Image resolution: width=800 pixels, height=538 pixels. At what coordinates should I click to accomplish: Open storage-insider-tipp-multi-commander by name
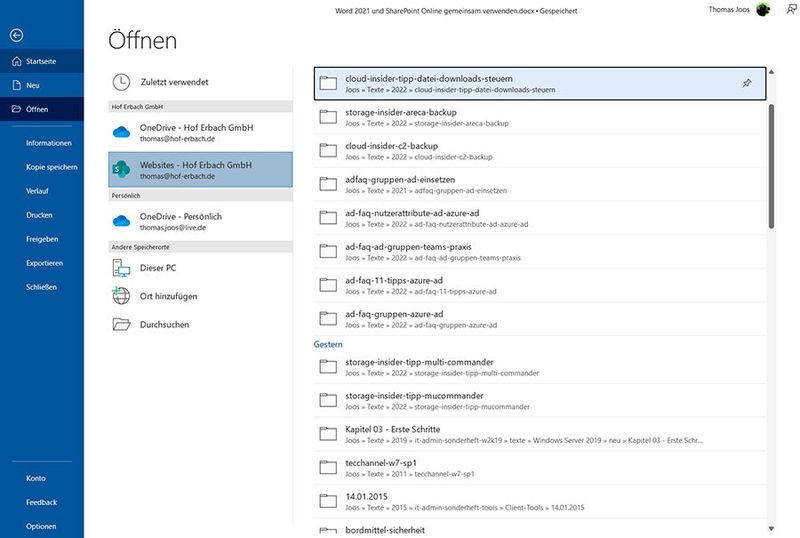pos(419,362)
